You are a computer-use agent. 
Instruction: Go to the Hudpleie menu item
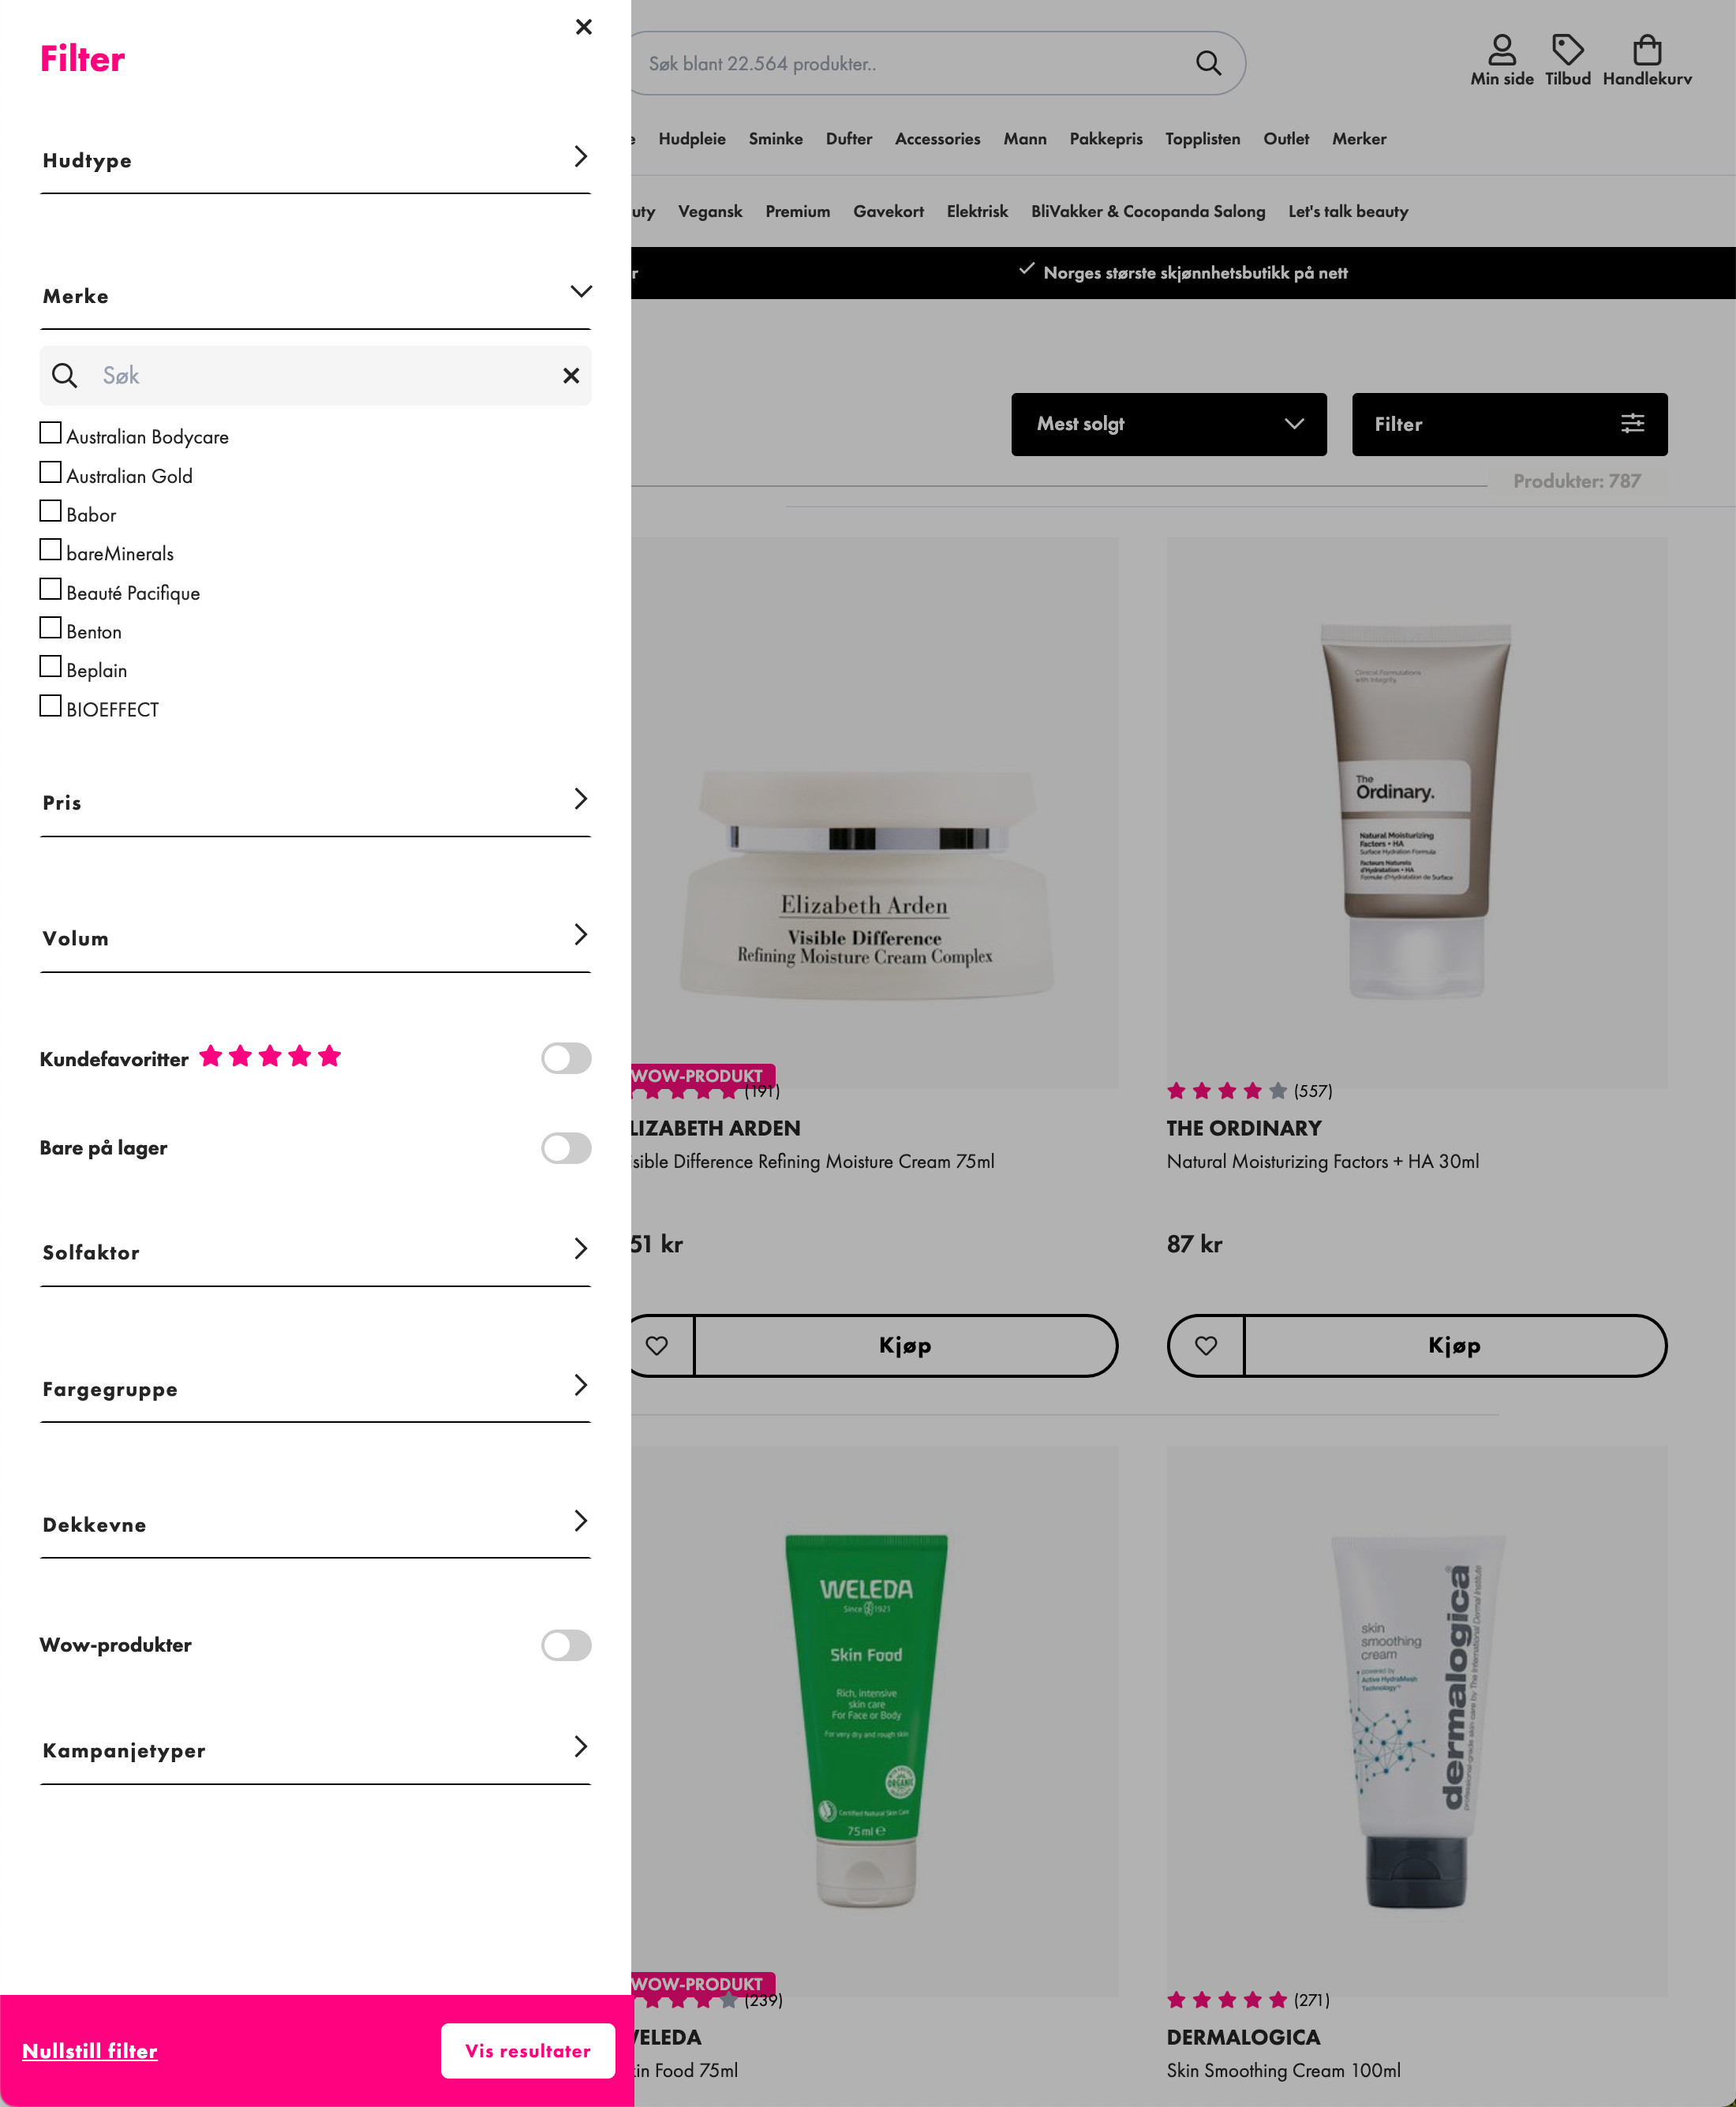(692, 139)
